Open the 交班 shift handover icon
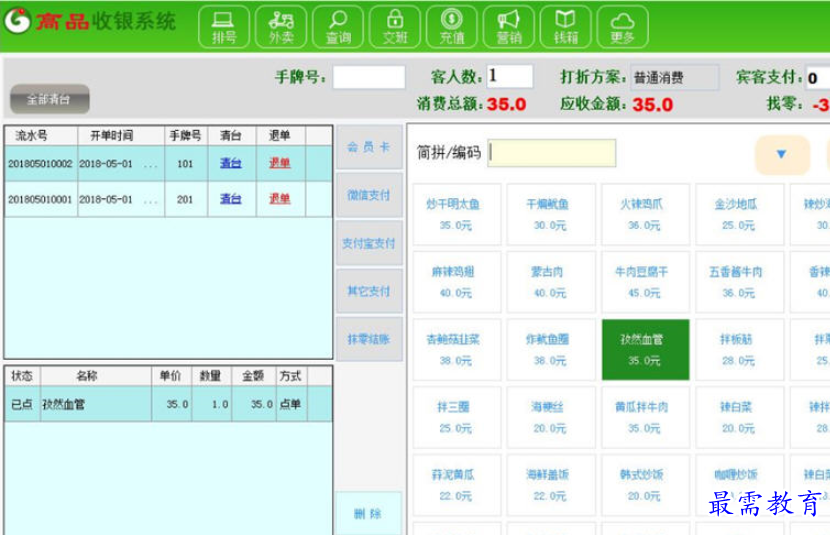Viewport: 830px width, 535px height. (x=395, y=26)
